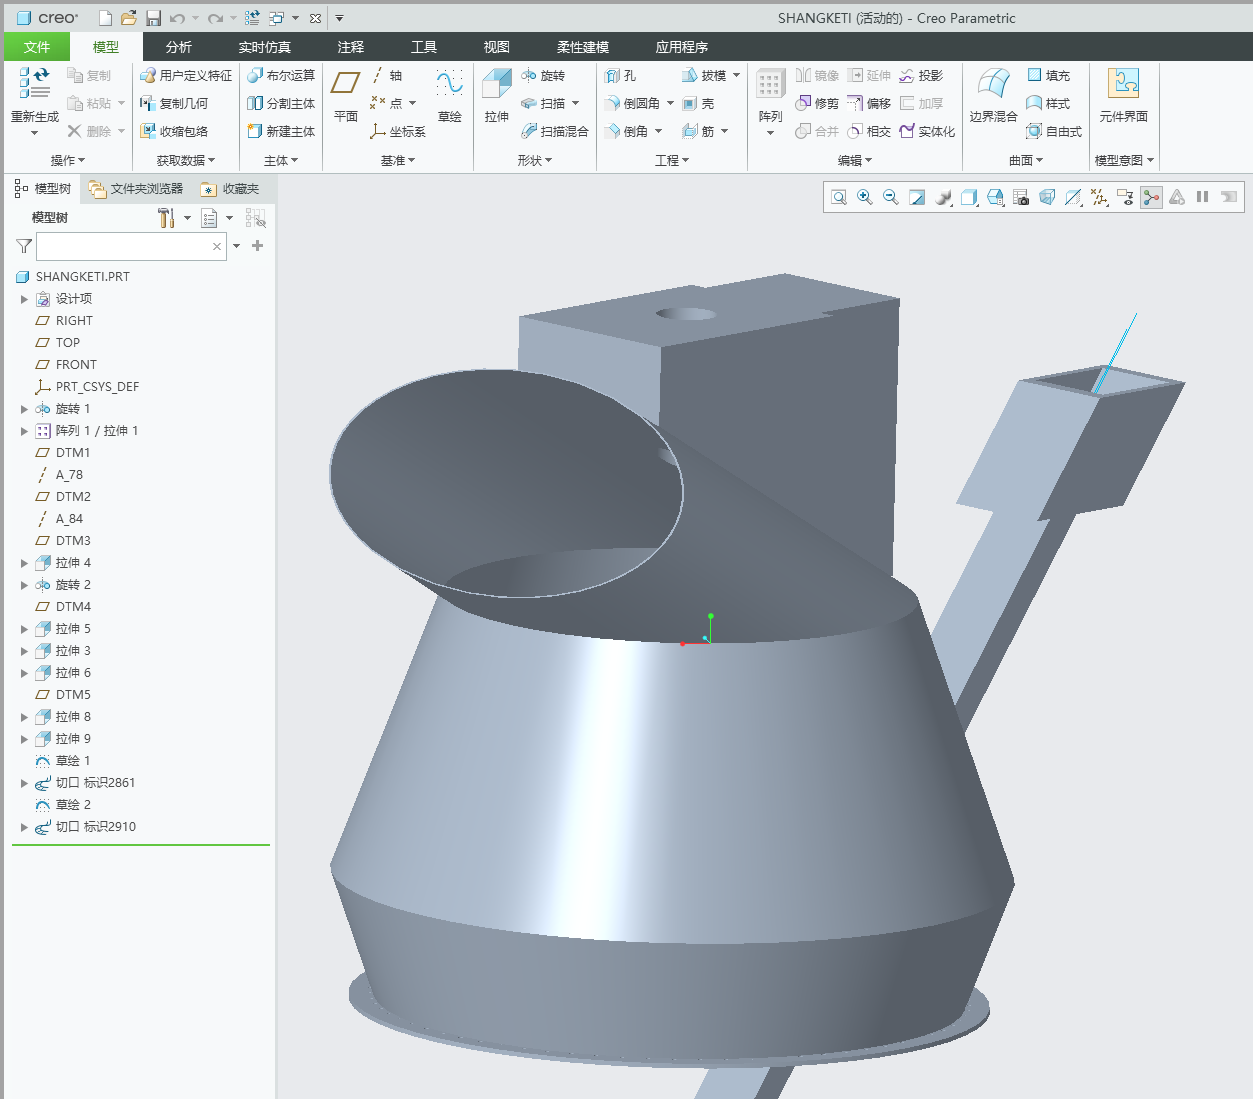Click the Repaint icon in view toolbar

[x=917, y=198]
